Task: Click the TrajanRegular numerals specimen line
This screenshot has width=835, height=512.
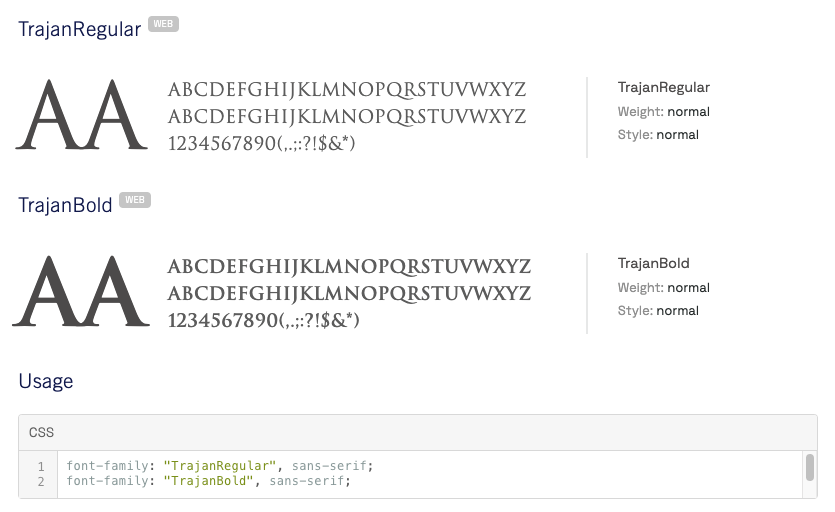Action: (262, 144)
